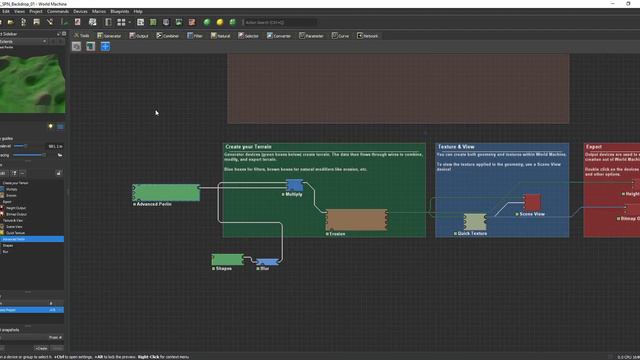
Task: Select Bitmap Output in the device list
Action: [32, 214]
